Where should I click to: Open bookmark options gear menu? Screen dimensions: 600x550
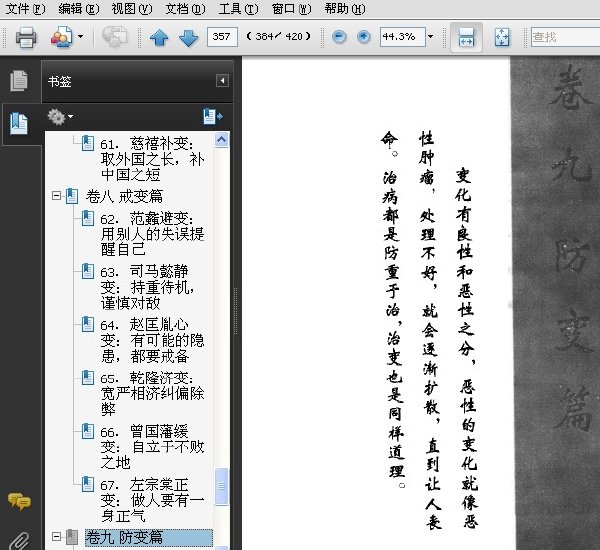[60, 117]
